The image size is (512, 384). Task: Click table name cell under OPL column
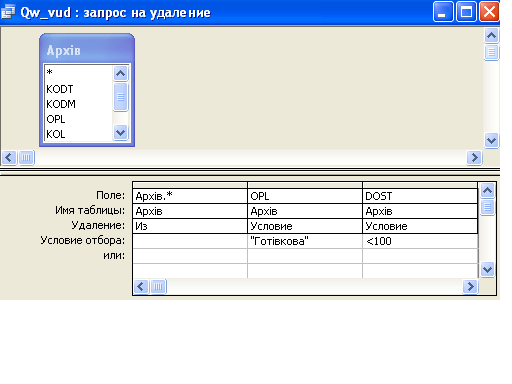tap(305, 211)
